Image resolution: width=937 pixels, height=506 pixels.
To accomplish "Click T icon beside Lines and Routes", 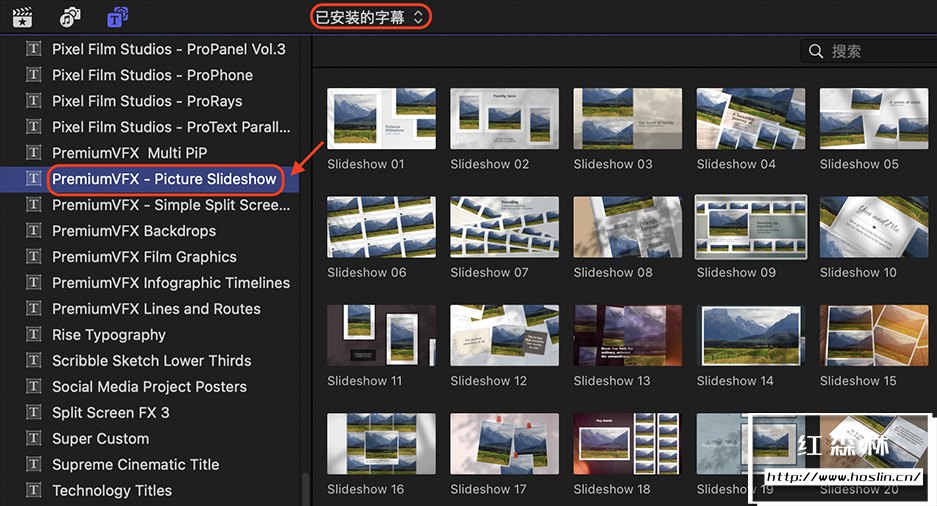I will (33, 308).
